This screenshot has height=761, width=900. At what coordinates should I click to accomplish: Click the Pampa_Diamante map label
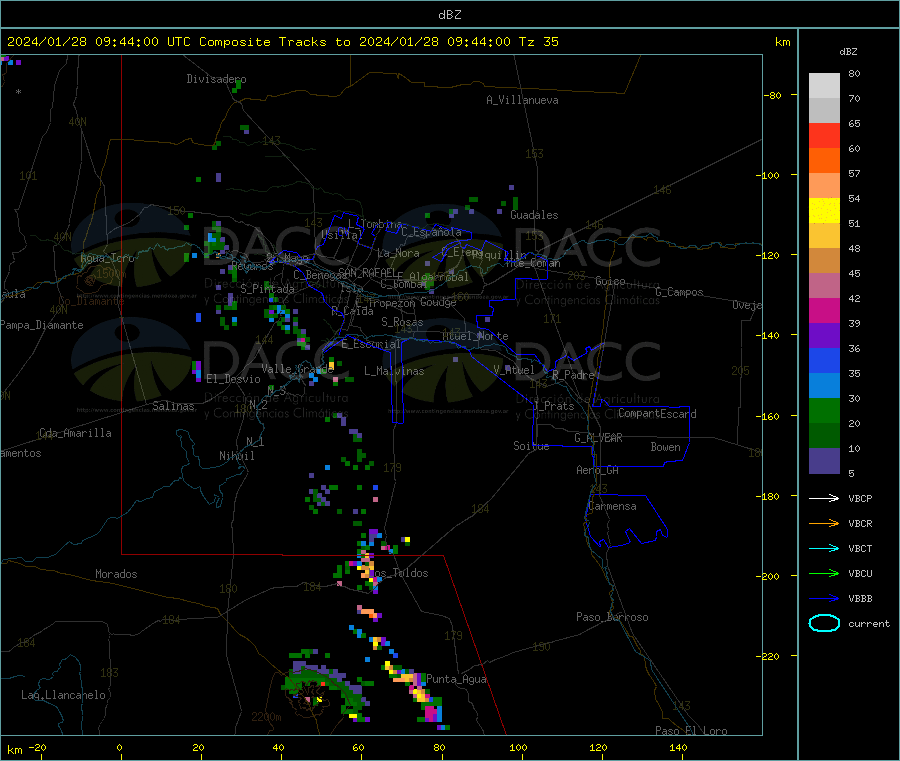[42, 325]
